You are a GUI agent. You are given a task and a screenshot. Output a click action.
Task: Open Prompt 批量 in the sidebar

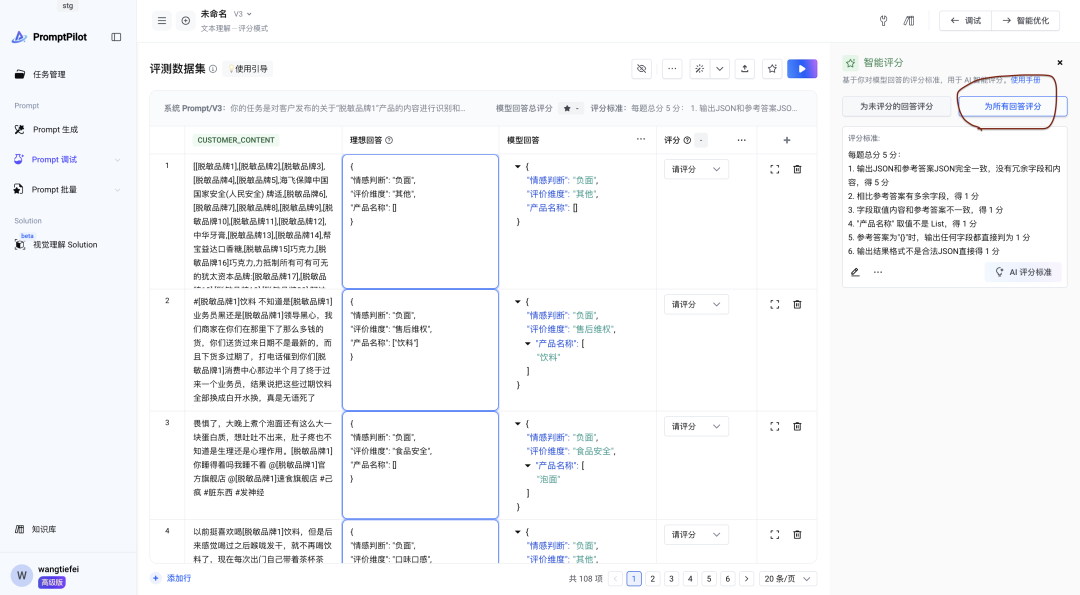pos(54,189)
